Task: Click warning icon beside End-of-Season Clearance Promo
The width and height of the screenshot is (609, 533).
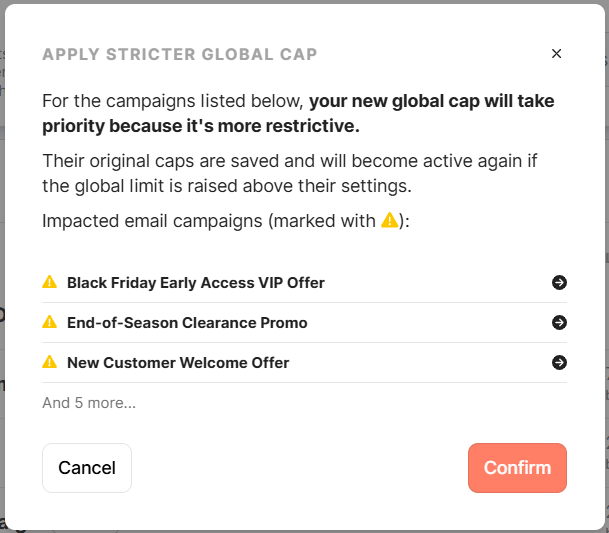Action: 49,323
